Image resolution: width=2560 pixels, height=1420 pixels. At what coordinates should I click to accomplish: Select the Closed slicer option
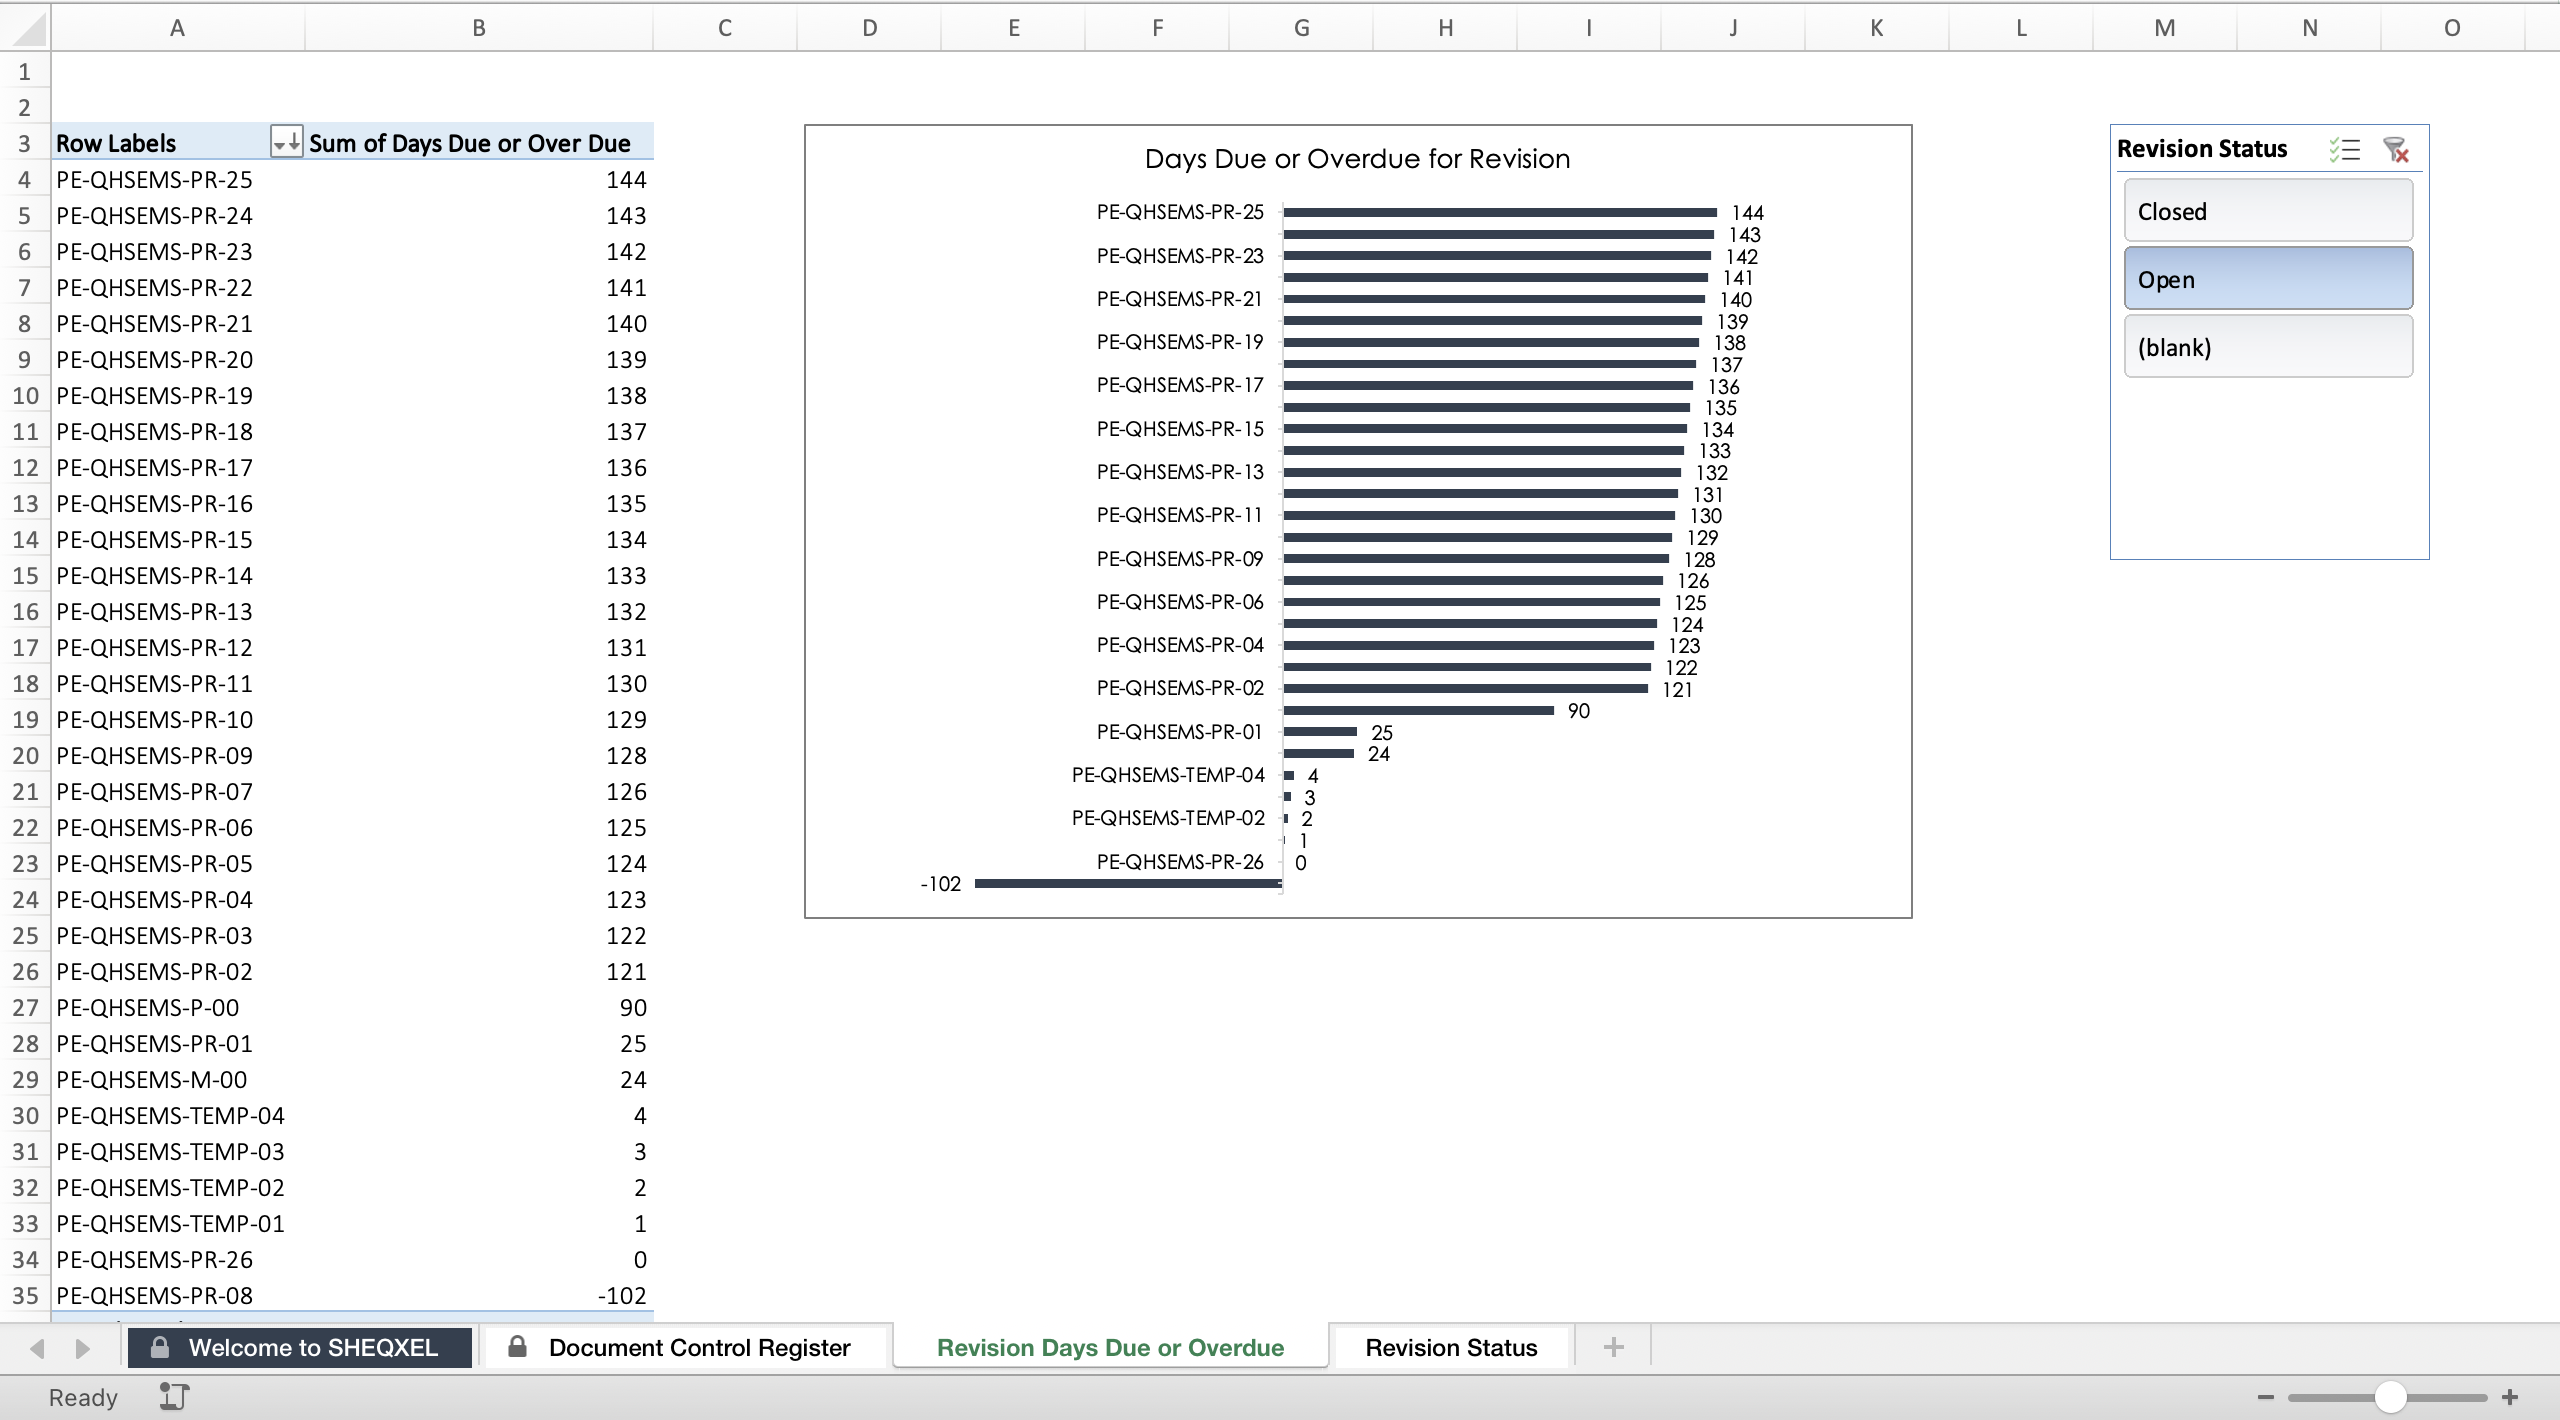tap(2268, 211)
